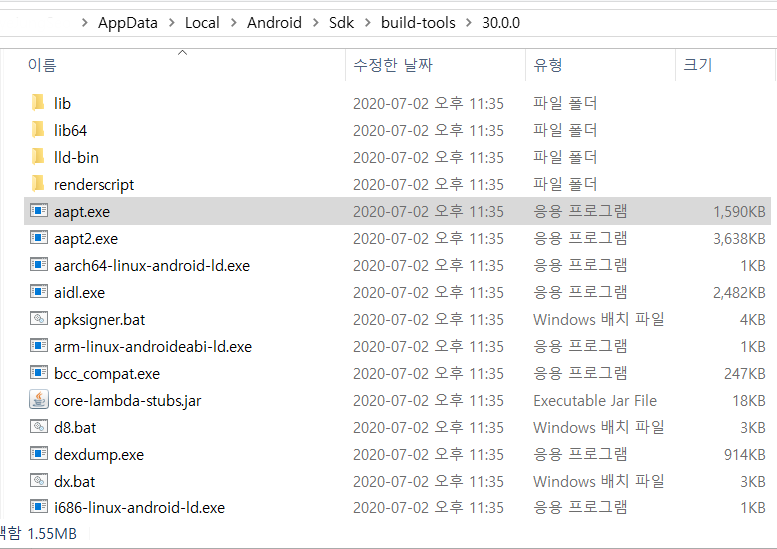Click the apksigner.bat batch file icon
The image size is (777, 549).
click(39, 319)
